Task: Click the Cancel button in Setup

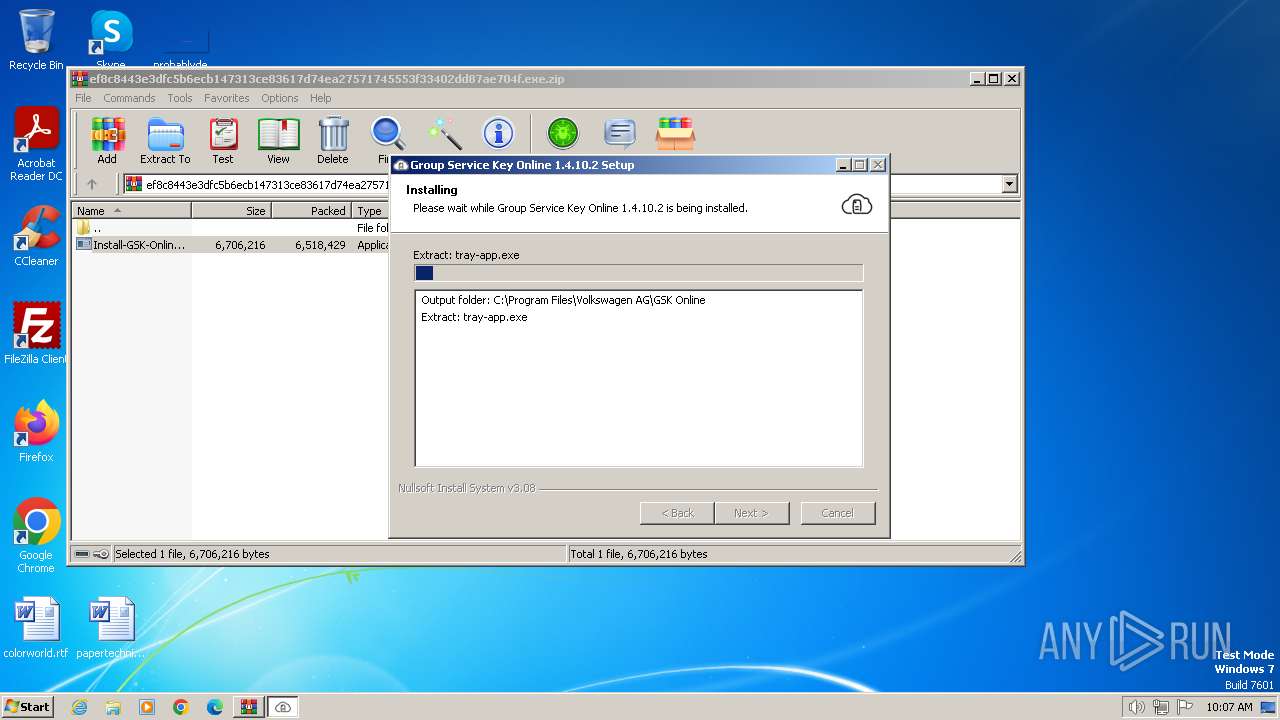Action: pyautogui.click(x=837, y=513)
